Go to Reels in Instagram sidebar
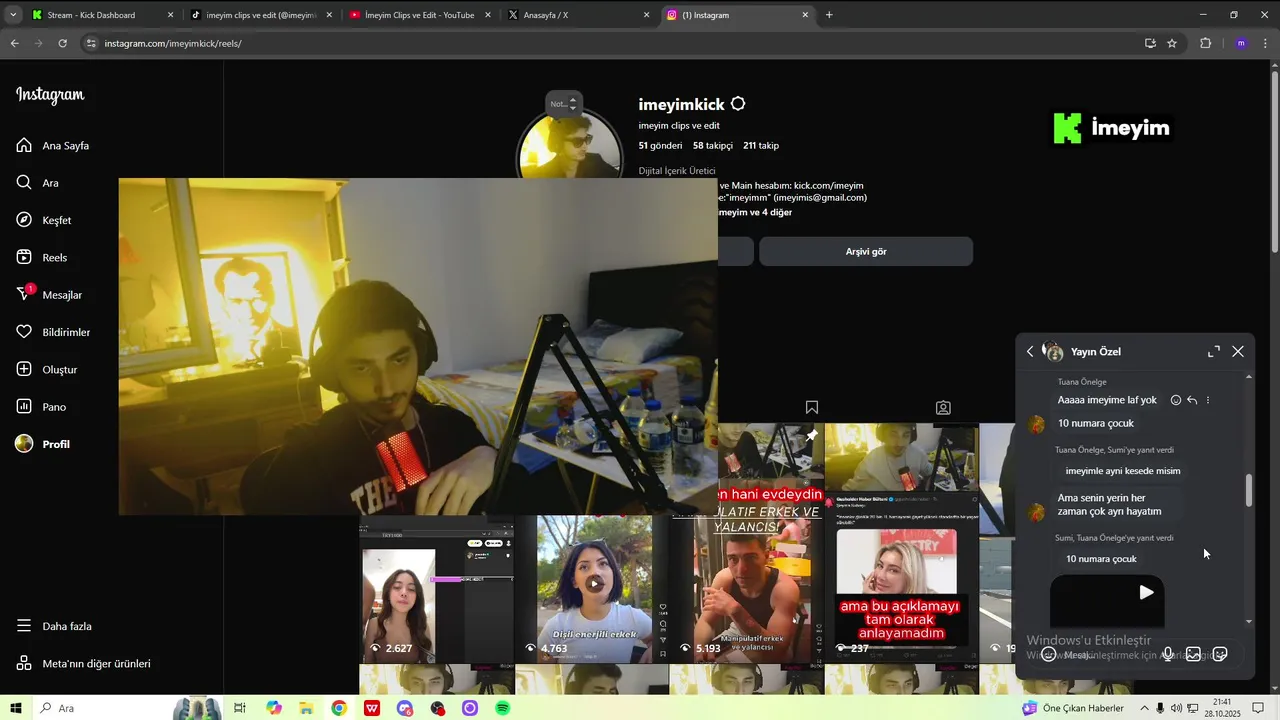Viewport: 1280px width, 720px height. coord(42,258)
